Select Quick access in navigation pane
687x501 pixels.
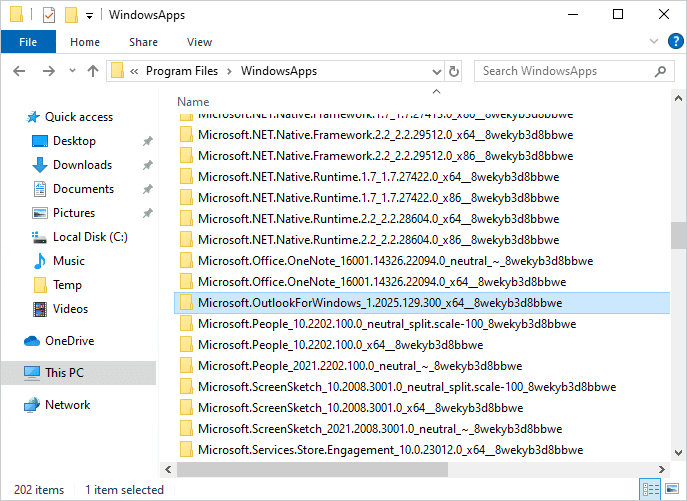[x=79, y=117]
